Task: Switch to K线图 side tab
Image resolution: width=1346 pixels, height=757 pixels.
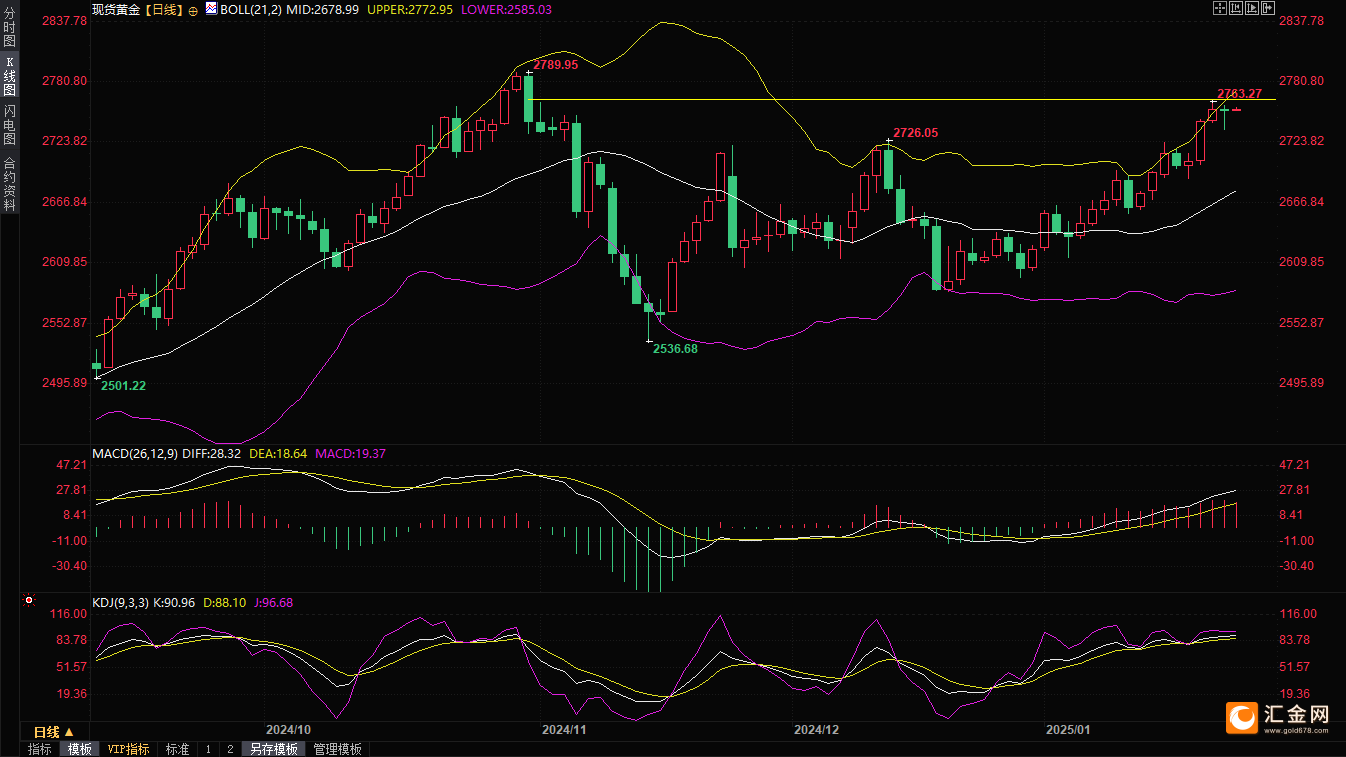Action: pyautogui.click(x=9, y=76)
